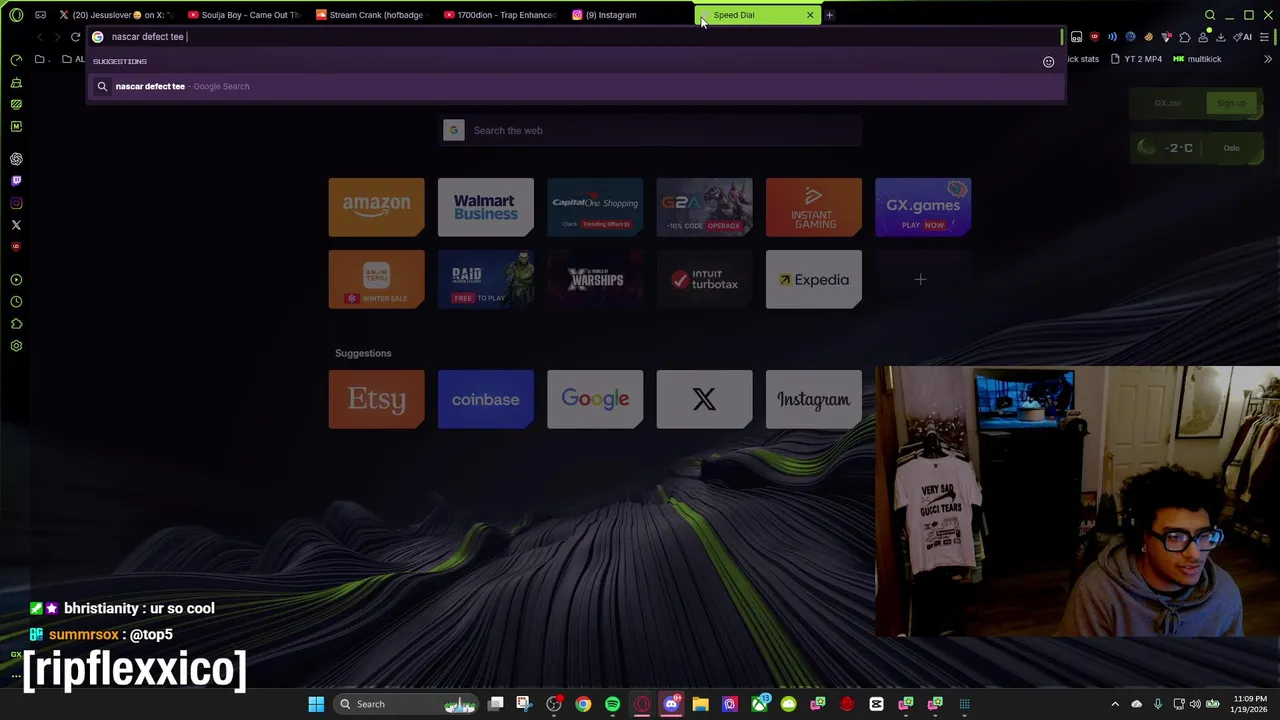Reload the current page
This screenshot has width=1280, height=720.
click(75, 37)
